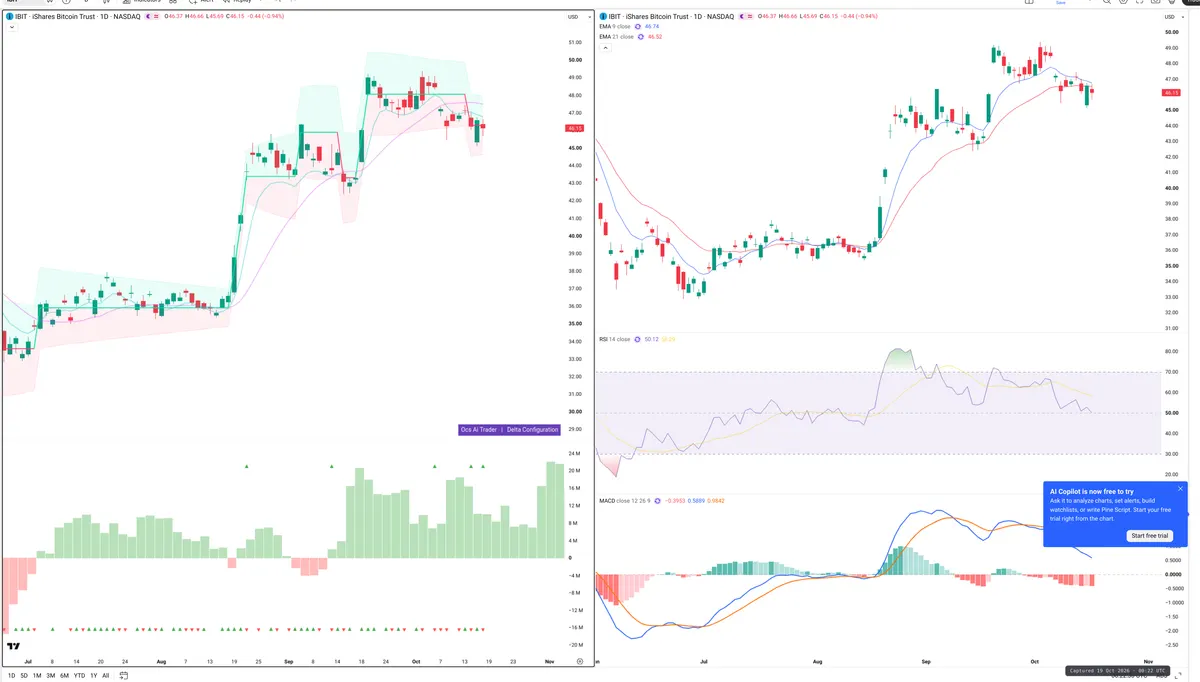Open the left chart time-axis settings gear

[x=580, y=662]
